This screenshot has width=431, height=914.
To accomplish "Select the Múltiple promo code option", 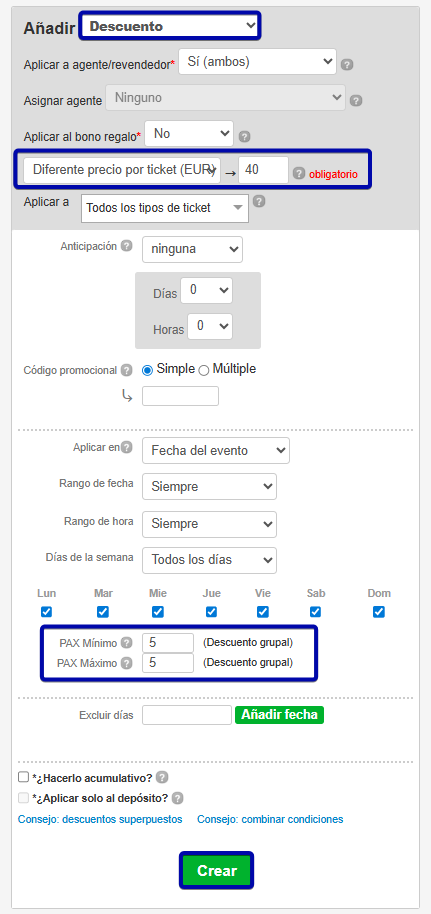I will [204, 370].
